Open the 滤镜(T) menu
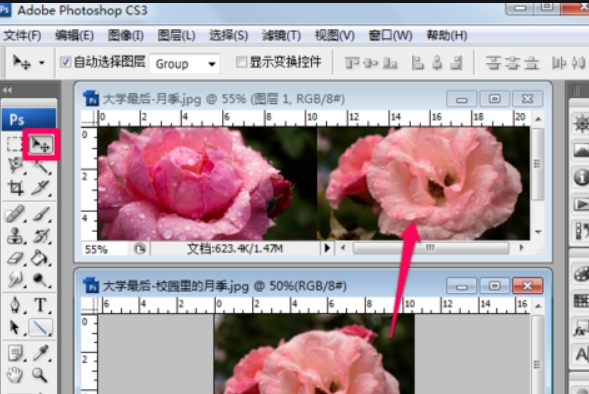Viewport: 589px width, 394px height. (281, 36)
